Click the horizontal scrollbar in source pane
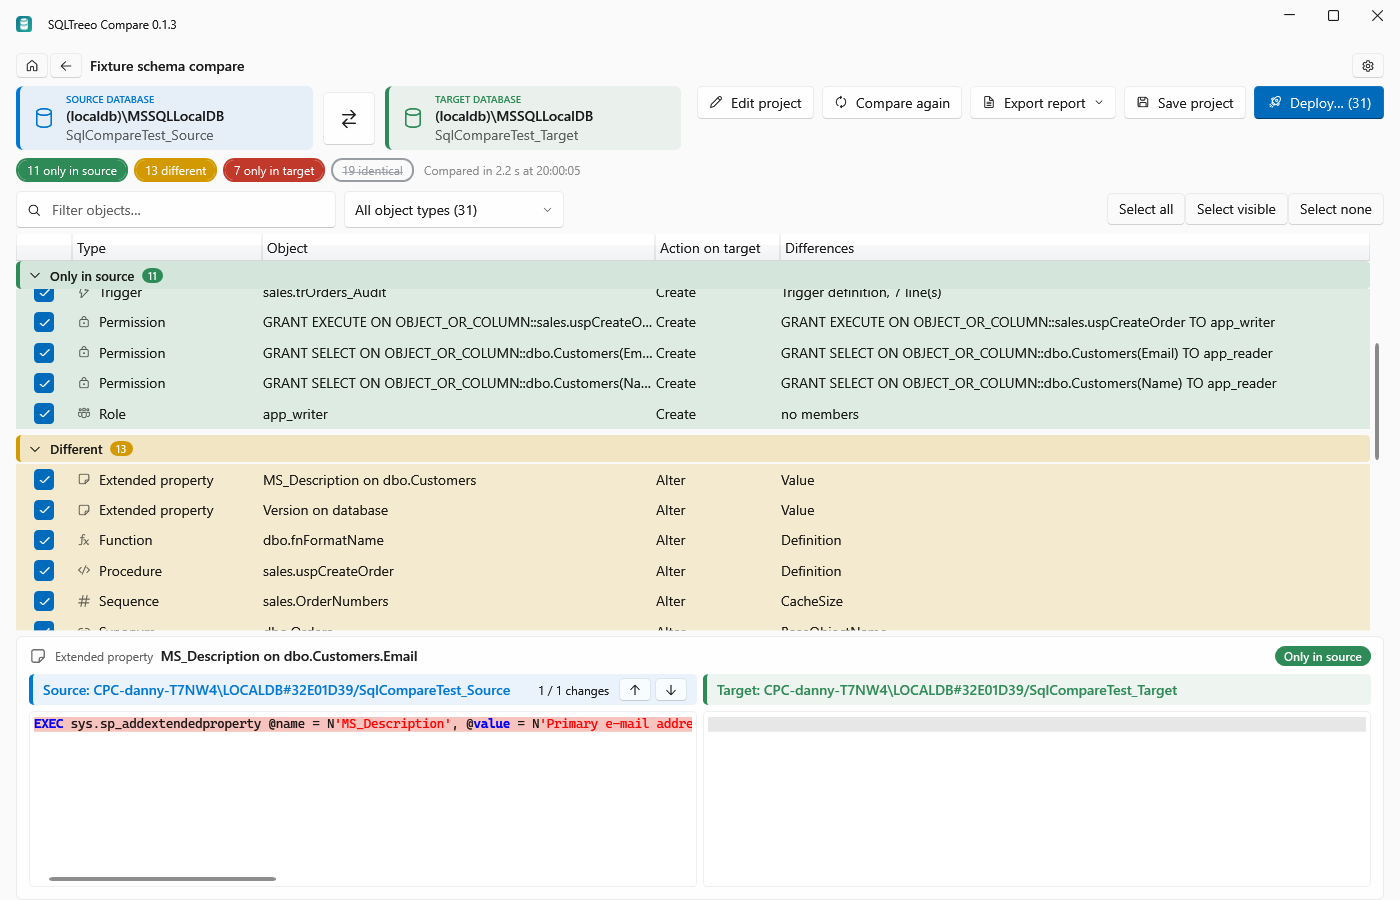The image size is (1400, 900). coord(162,879)
